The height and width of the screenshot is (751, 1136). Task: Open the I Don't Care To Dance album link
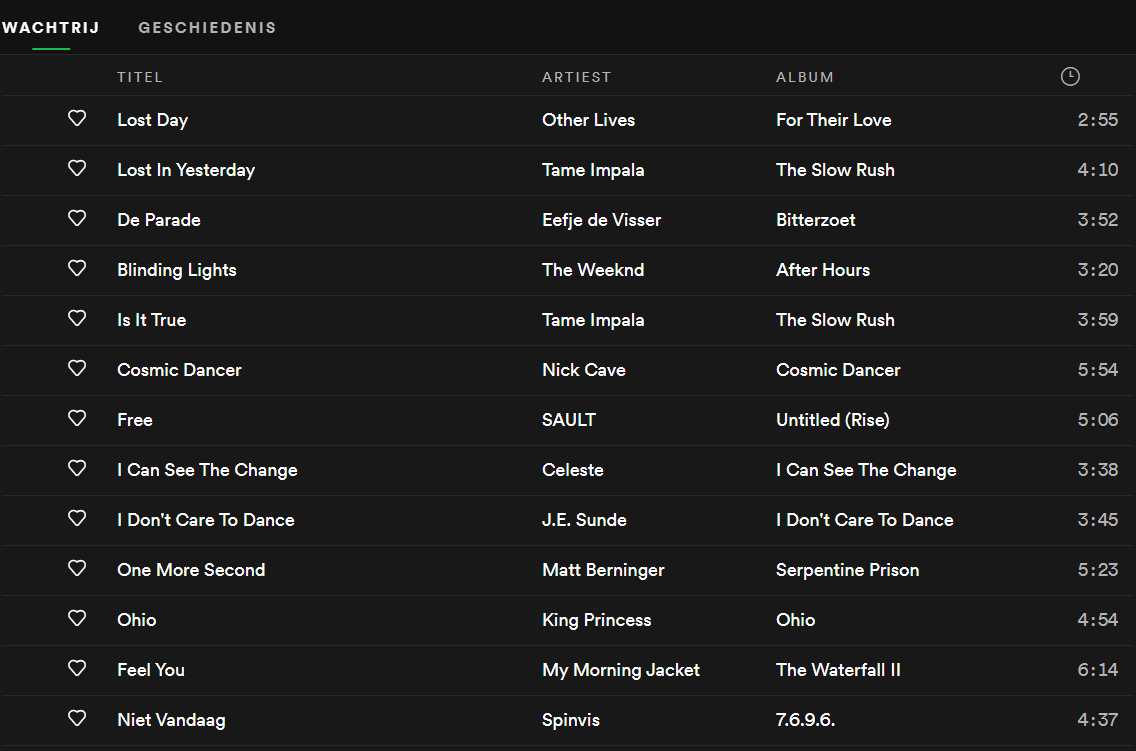(x=864, y=520)
